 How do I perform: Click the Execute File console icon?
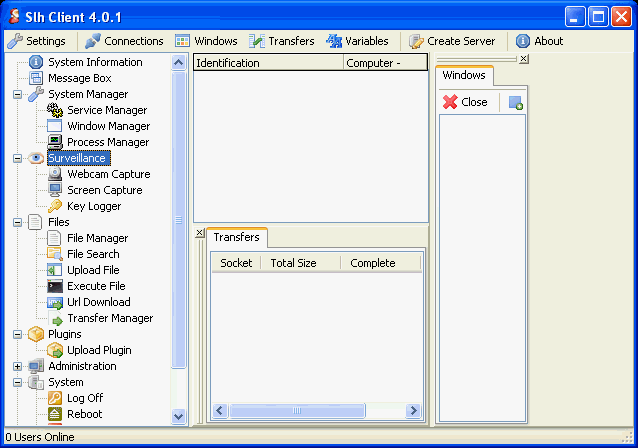(56, 286)
